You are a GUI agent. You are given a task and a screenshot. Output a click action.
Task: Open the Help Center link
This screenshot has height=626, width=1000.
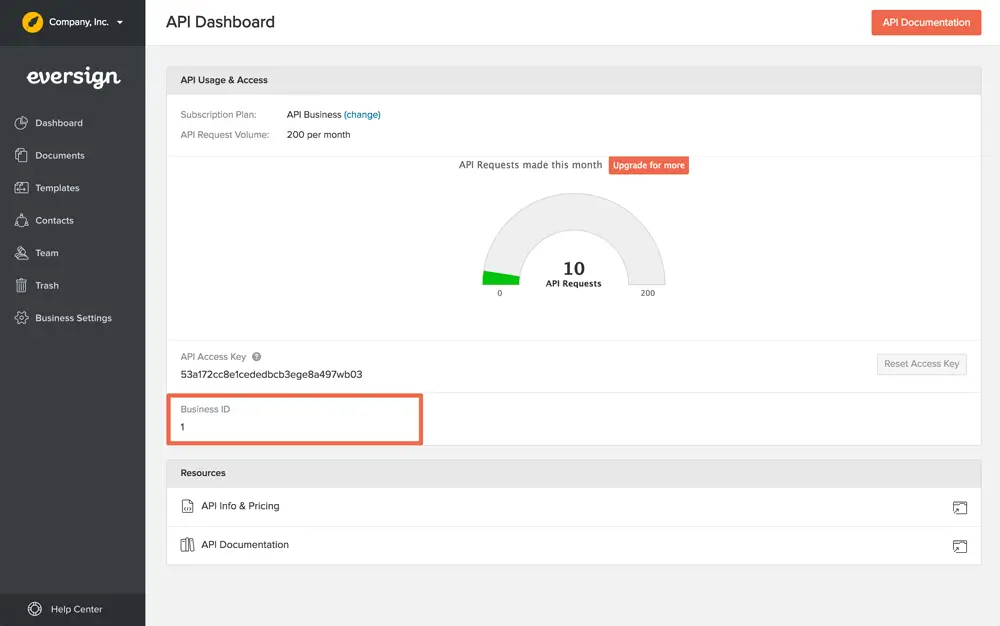click(77, 609)
